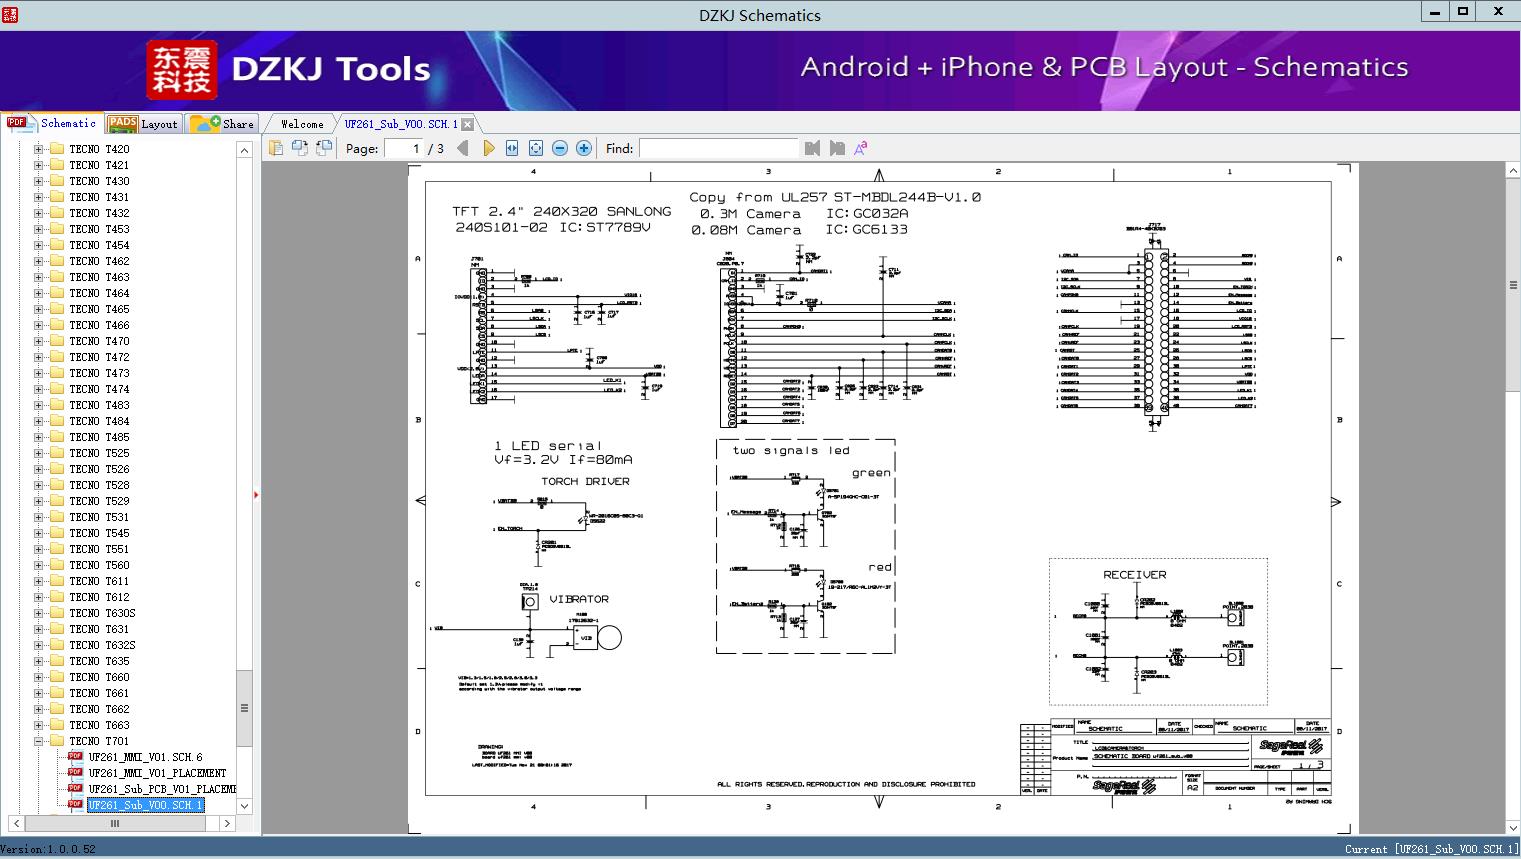This screenshot has width=1521, height=859.
Task: Select the TECNO T472 tree item
Action: [x=99, y=357]
